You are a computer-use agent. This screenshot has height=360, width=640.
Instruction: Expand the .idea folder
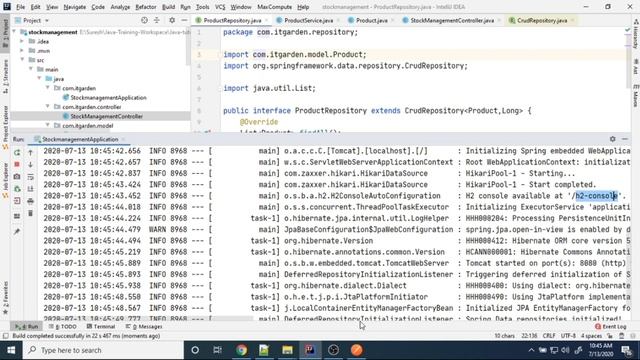pyautogui.click(x=22, y=41)
